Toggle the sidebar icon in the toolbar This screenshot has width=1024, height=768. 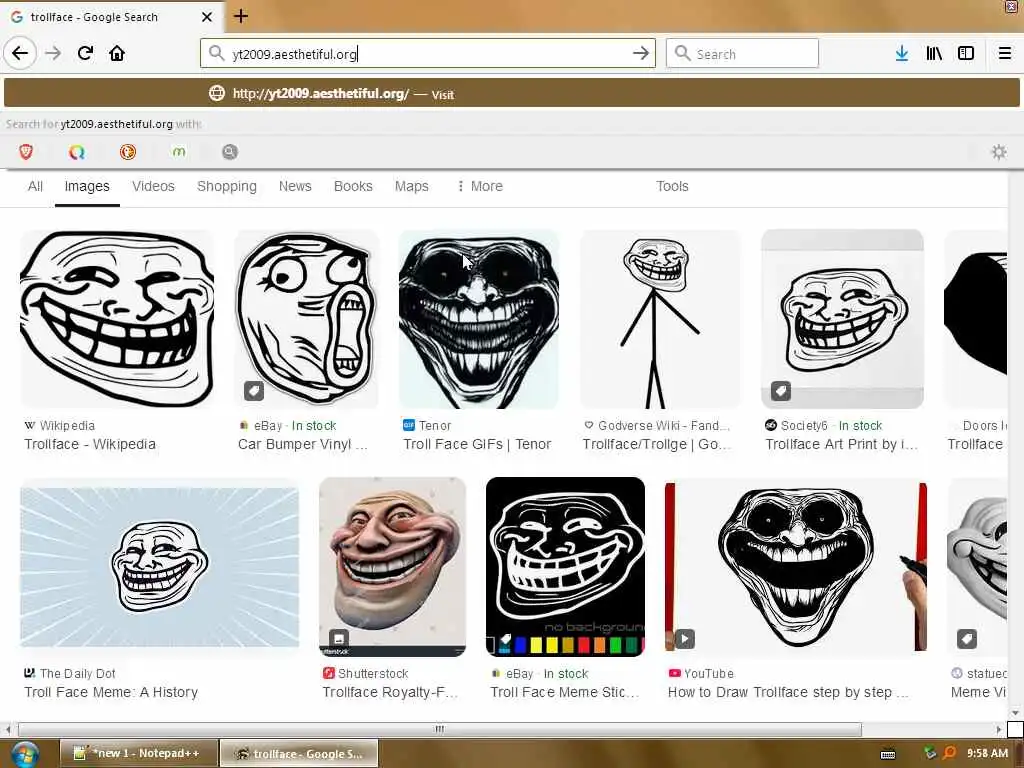point(966,53)
